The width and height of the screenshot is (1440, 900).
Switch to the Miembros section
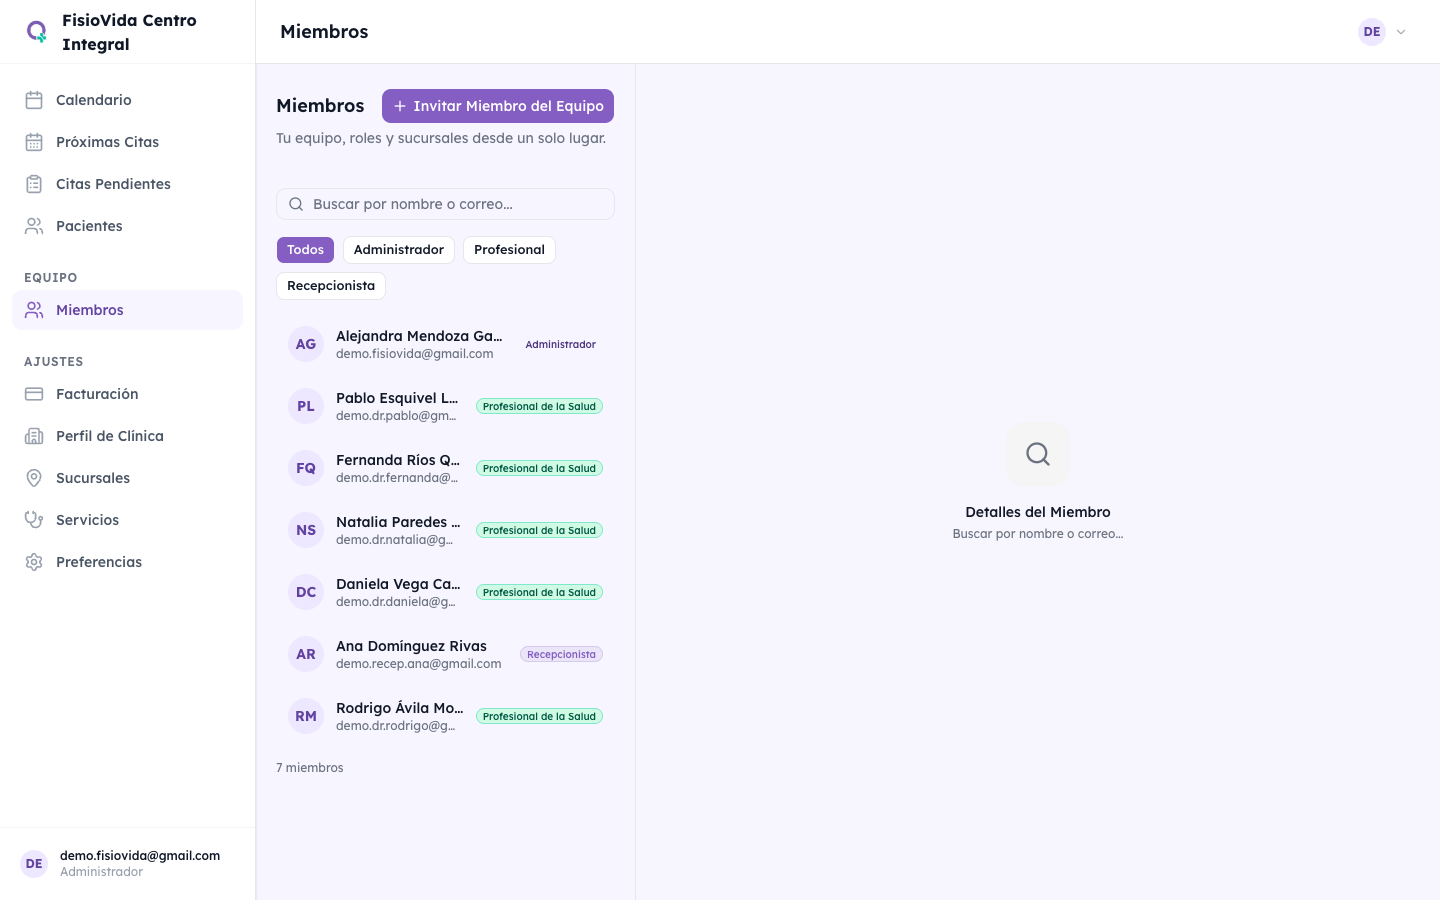[89, 310]
